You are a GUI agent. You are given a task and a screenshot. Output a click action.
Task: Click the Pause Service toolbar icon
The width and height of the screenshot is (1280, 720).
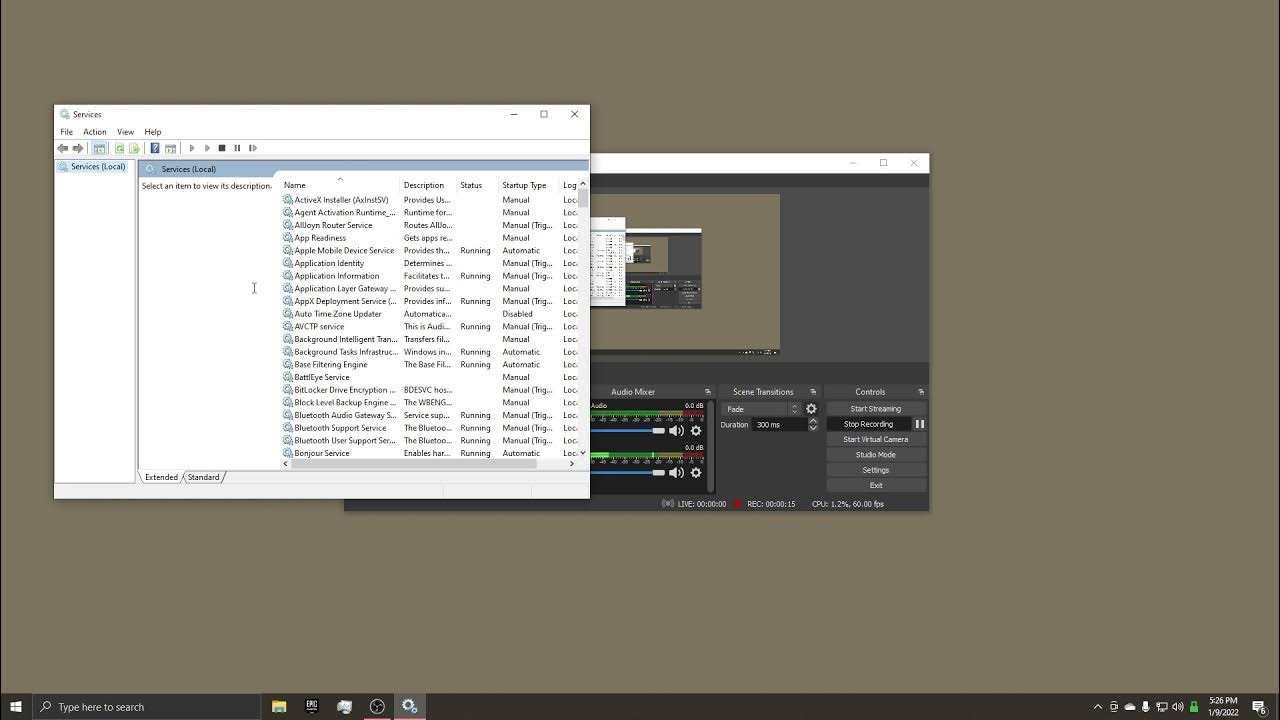pyautogui.click(x=237, y=148)
